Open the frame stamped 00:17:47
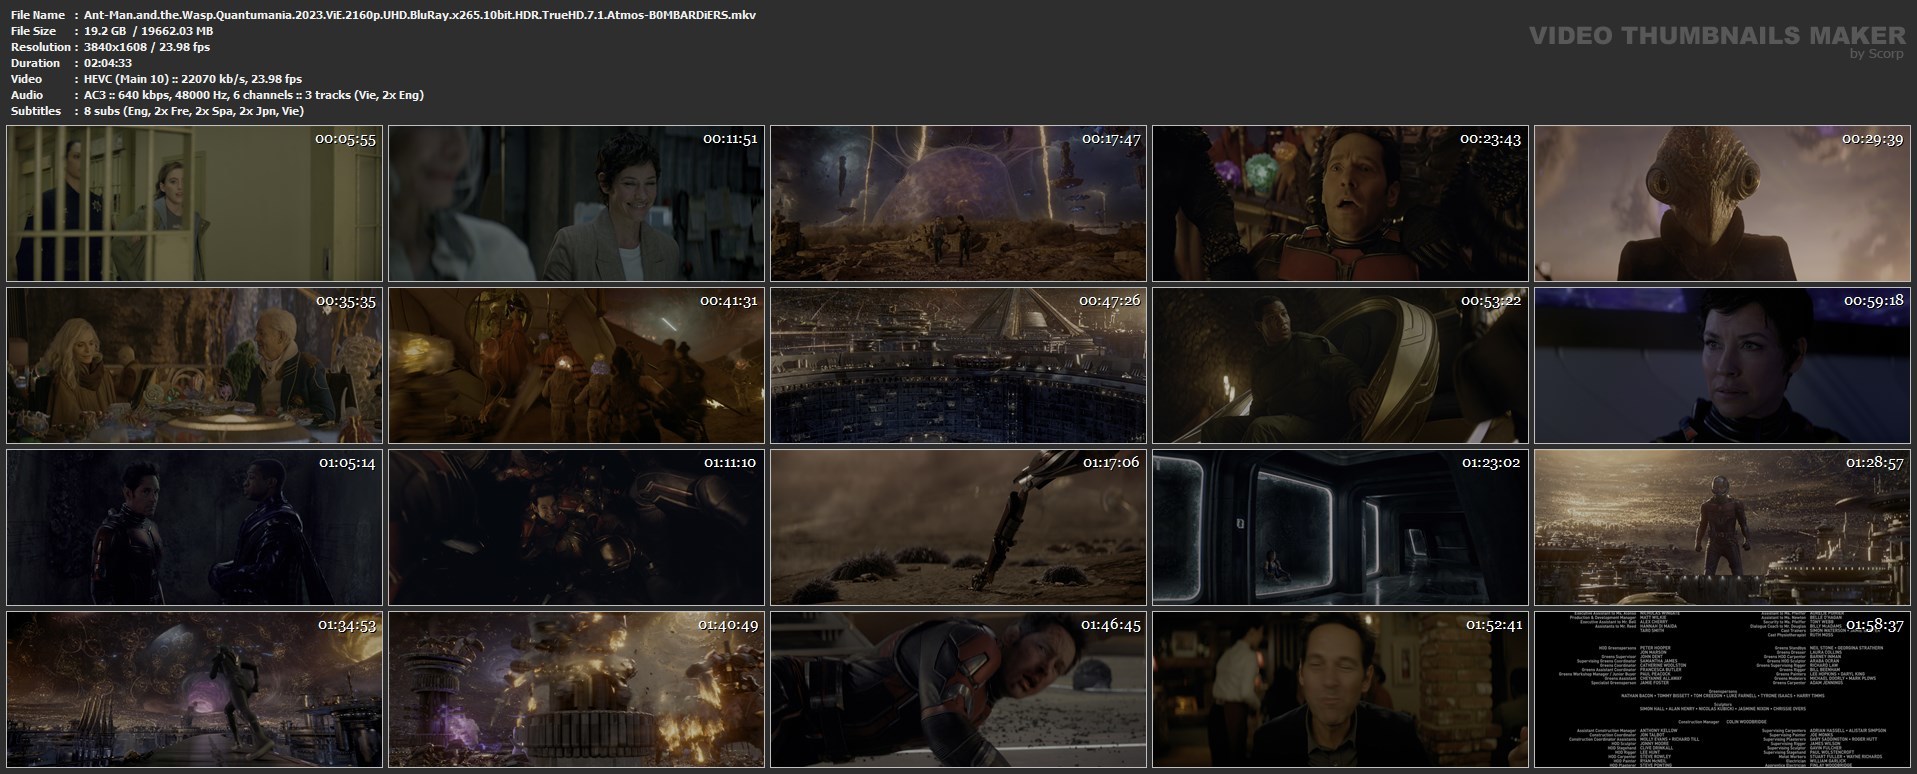 (958, 203)
